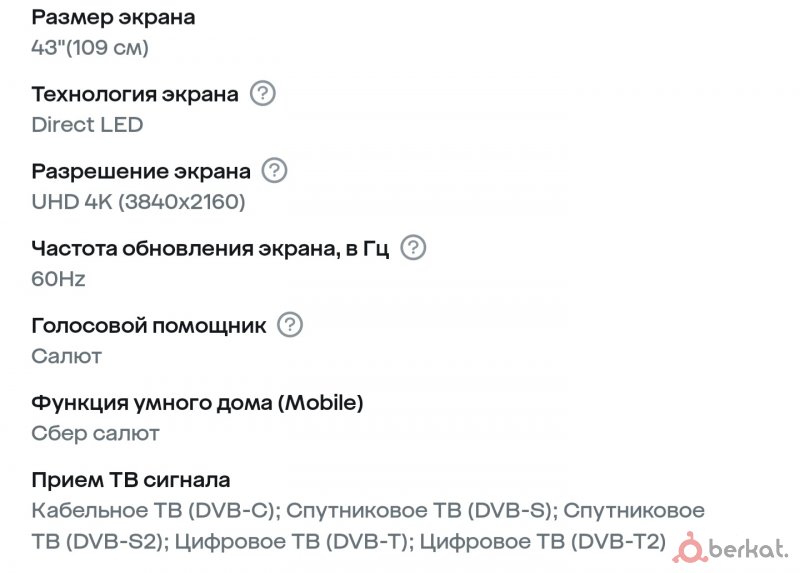
Task: Click question mark next to Разрешение экрана
Action: click(x=274, y=170)
